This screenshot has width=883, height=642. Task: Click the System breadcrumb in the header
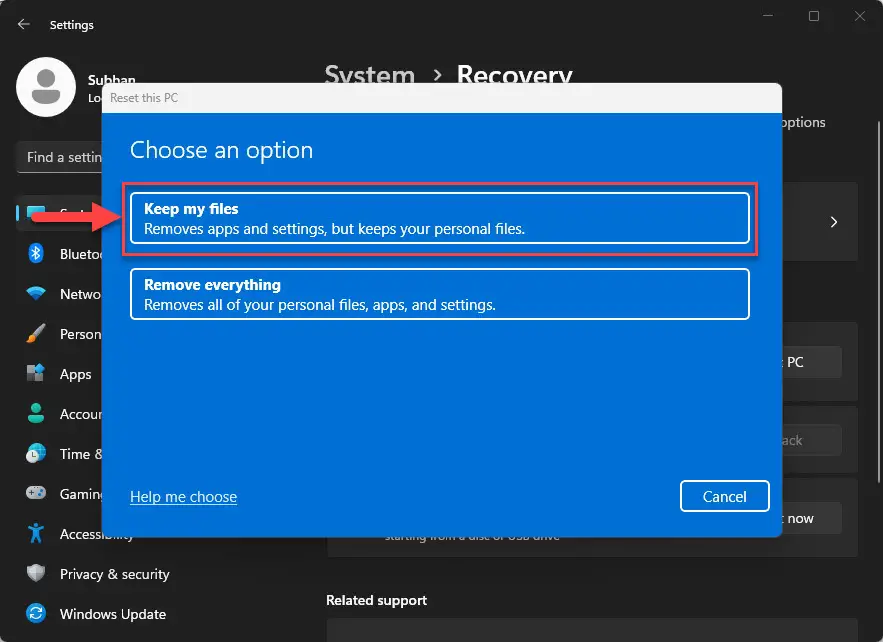tap(369, 76)
